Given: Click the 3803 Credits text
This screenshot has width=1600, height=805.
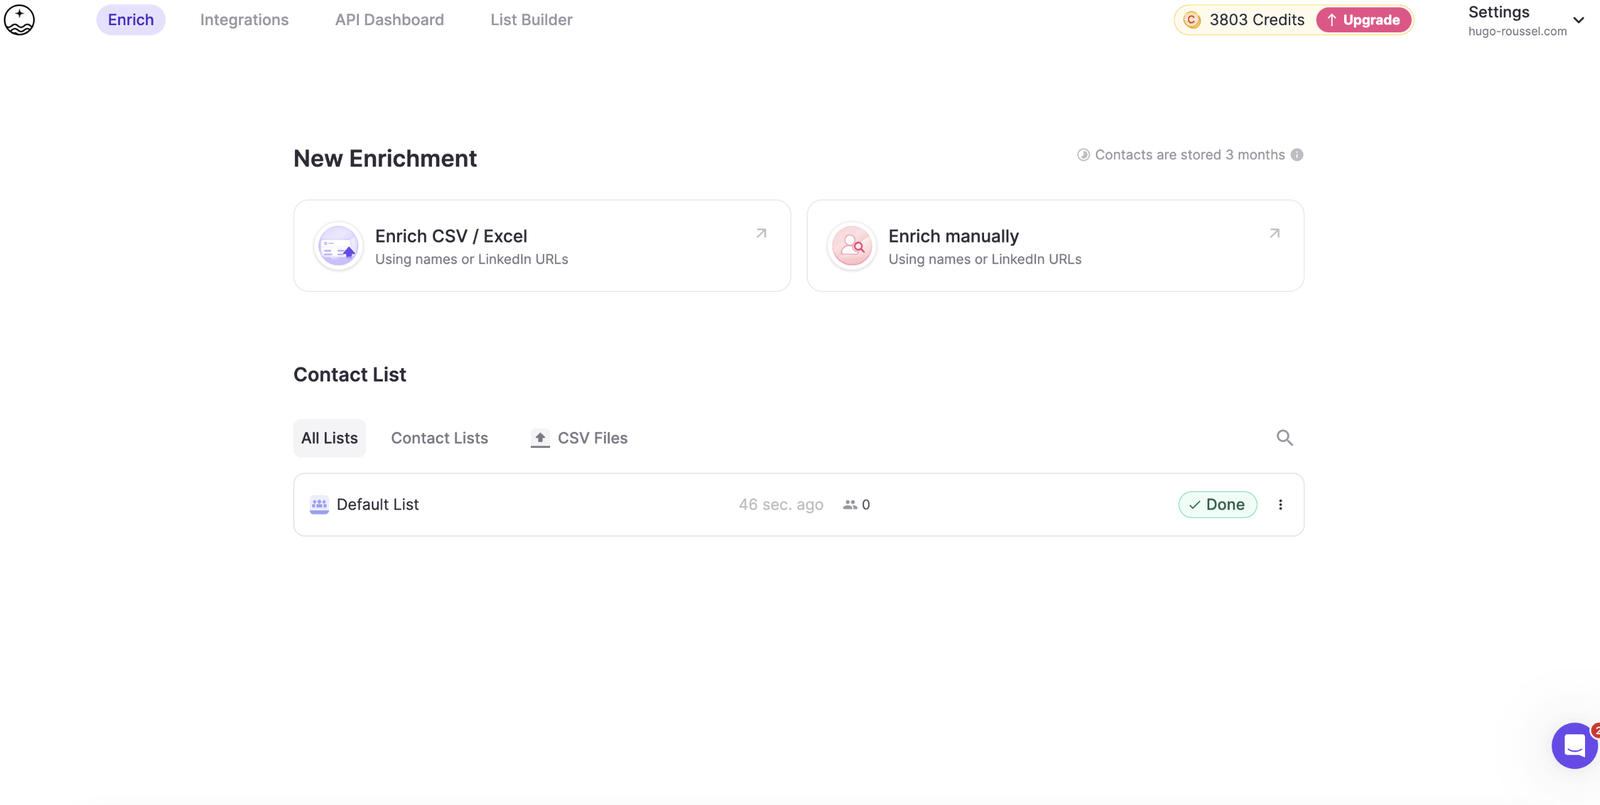Looking at the screenshot, I should 1257,20.
